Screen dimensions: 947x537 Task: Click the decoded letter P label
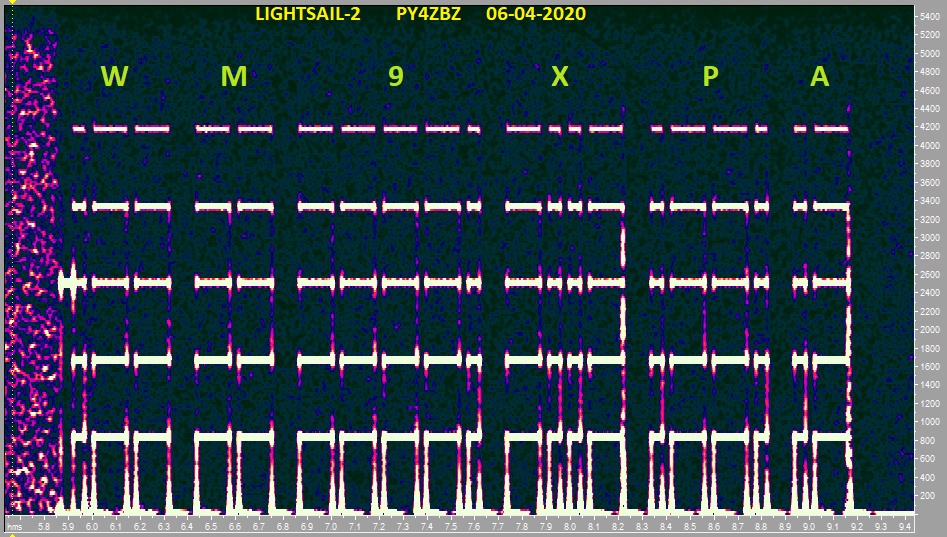(x=711, y=76)
